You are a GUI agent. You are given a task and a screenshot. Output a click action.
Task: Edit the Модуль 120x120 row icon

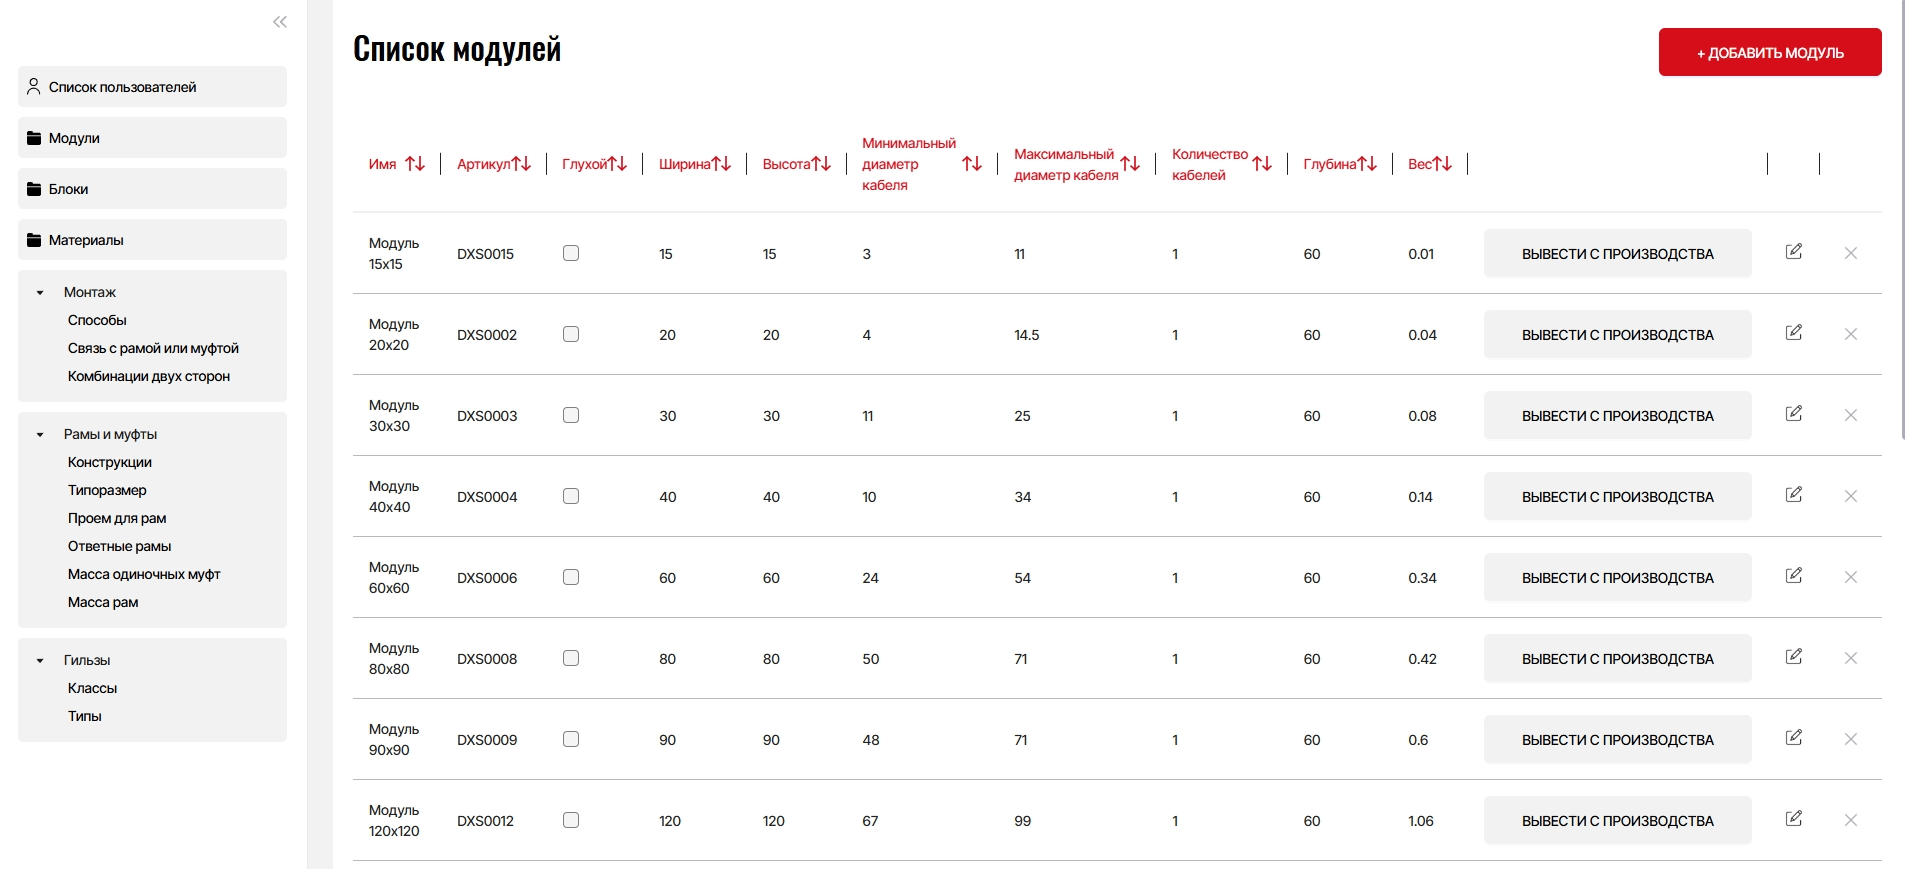1794,819
